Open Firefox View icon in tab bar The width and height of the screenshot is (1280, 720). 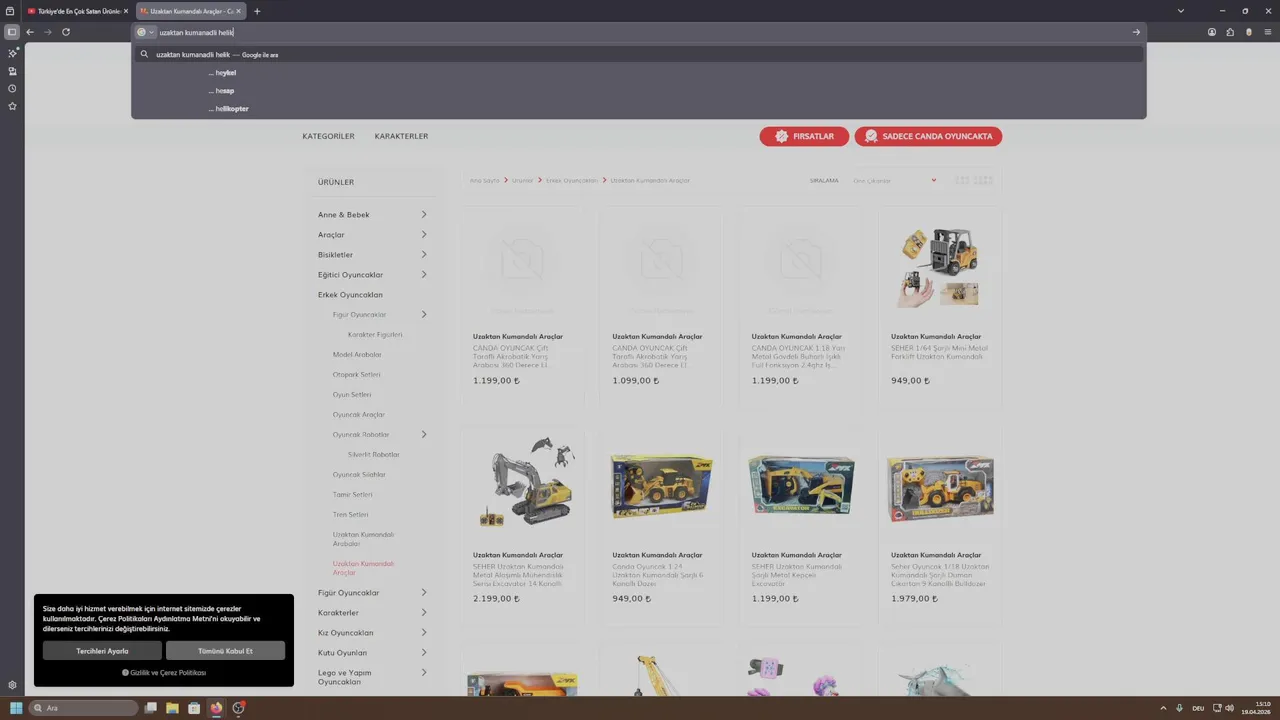pyautogui.click(x=10, y=11)
